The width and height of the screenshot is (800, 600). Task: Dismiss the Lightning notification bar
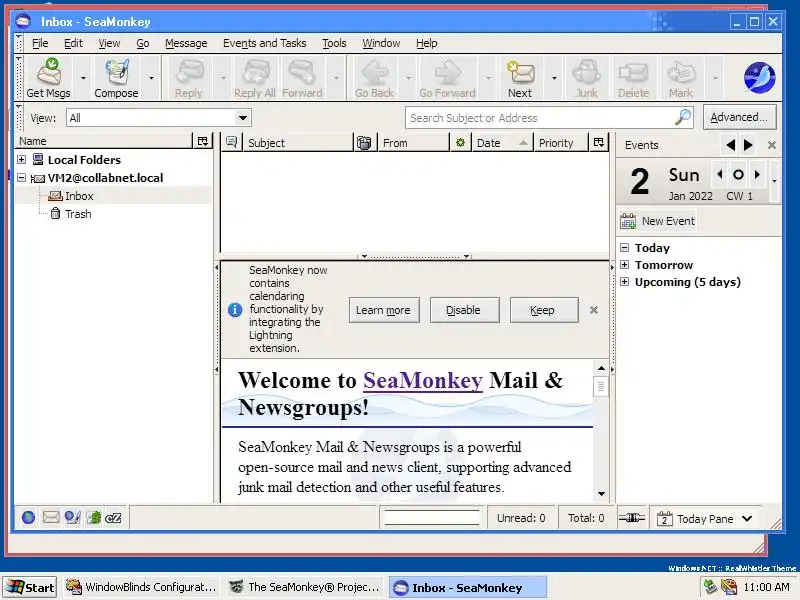click(593, 310)
